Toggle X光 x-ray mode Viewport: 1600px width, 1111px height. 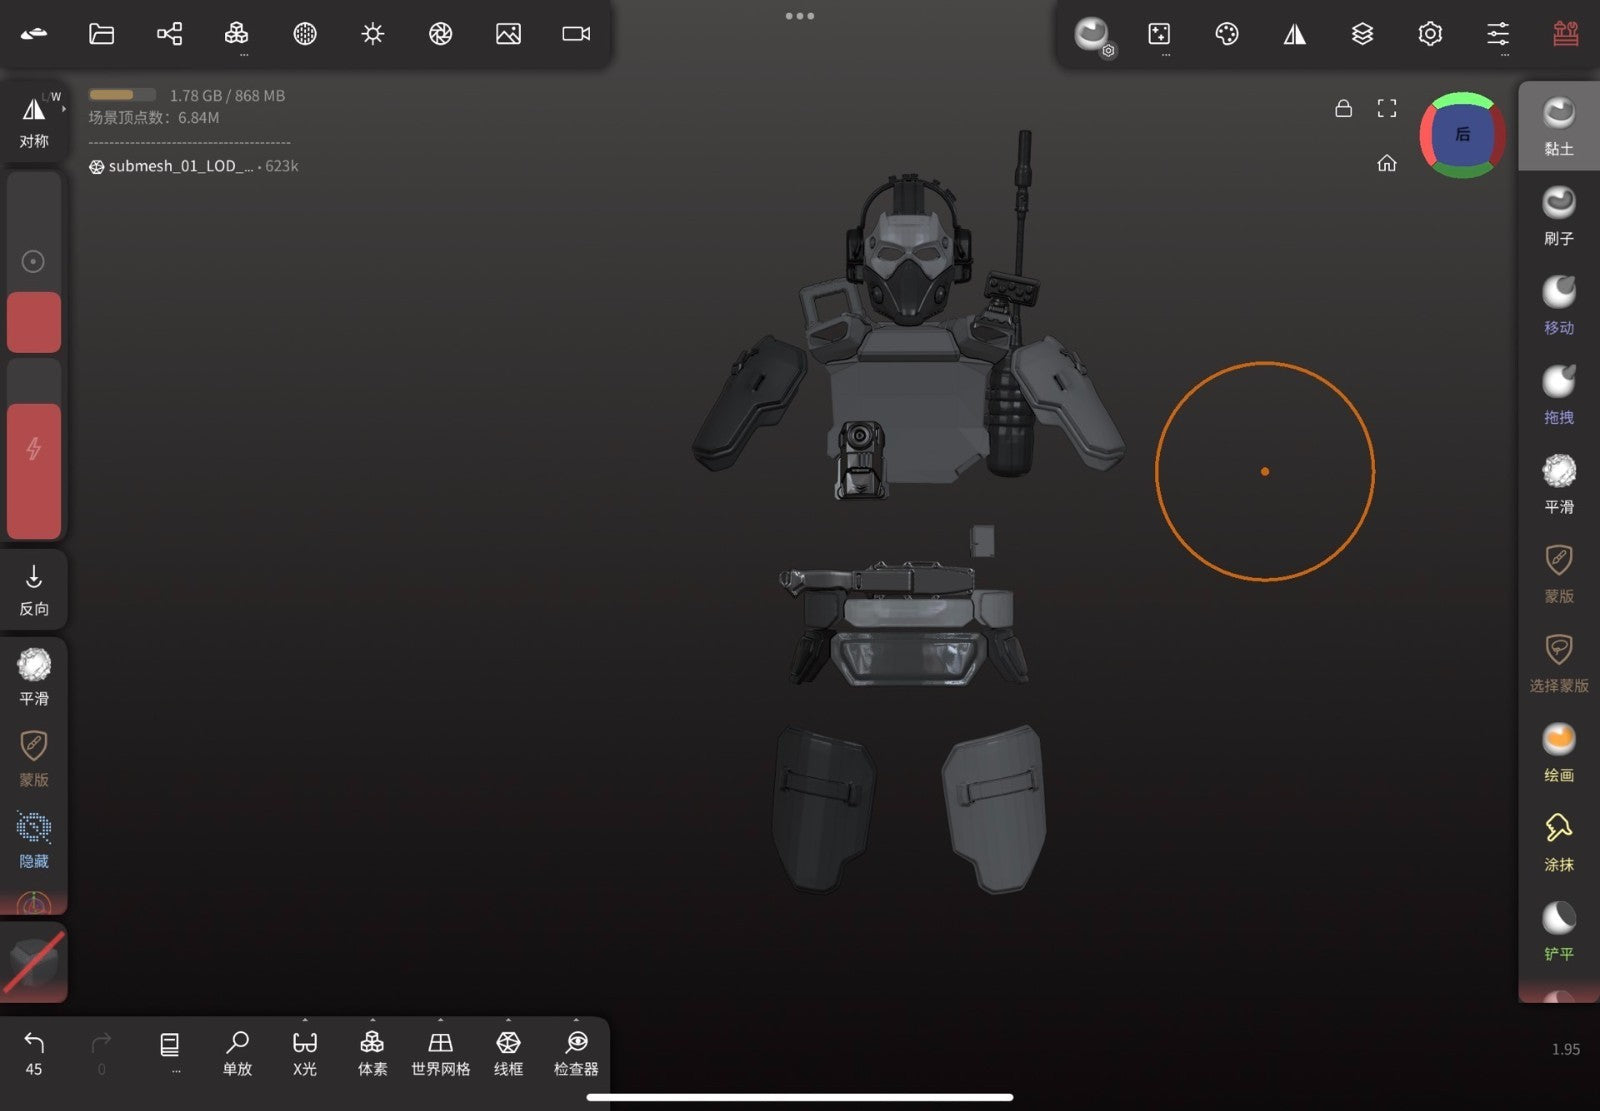pyautogui.click(x=305, y=1053)
